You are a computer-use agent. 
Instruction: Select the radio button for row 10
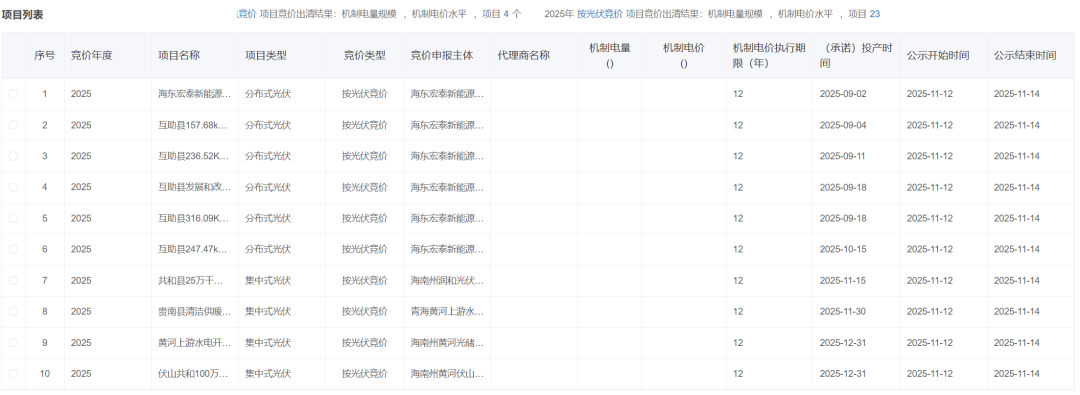point(13,374)
